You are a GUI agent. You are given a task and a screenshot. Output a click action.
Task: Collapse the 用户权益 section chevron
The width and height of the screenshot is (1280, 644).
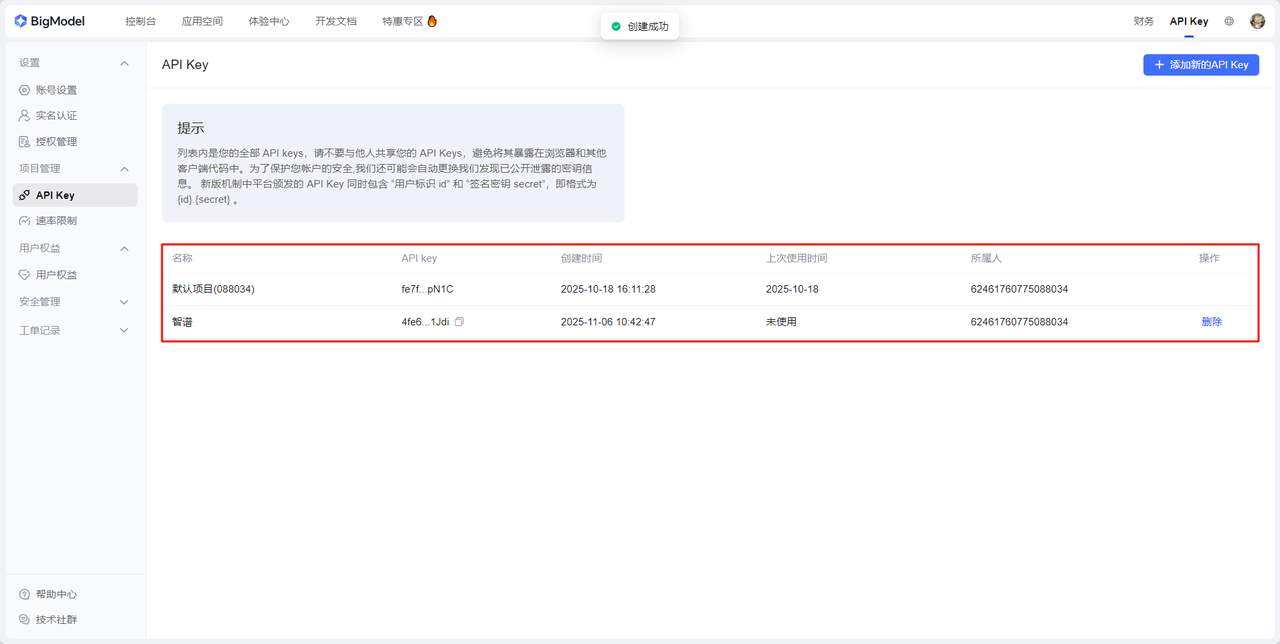tap(124, 248)
